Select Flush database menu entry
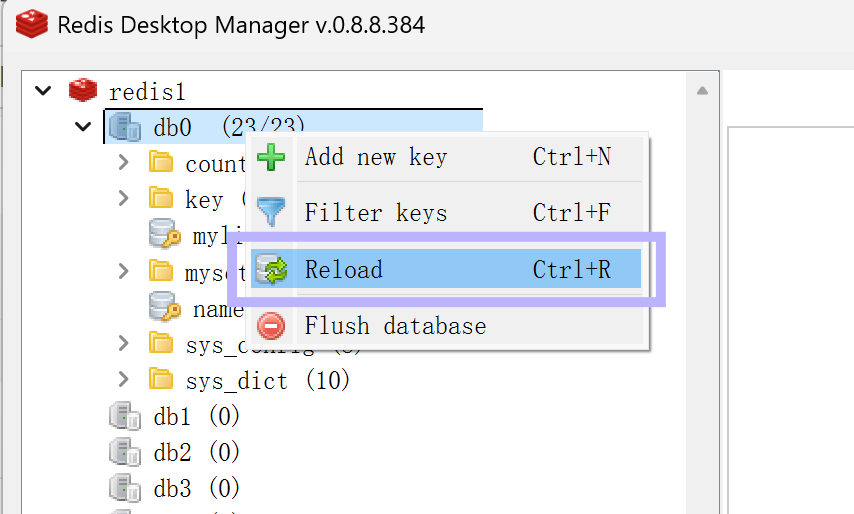 coord(446,326)
